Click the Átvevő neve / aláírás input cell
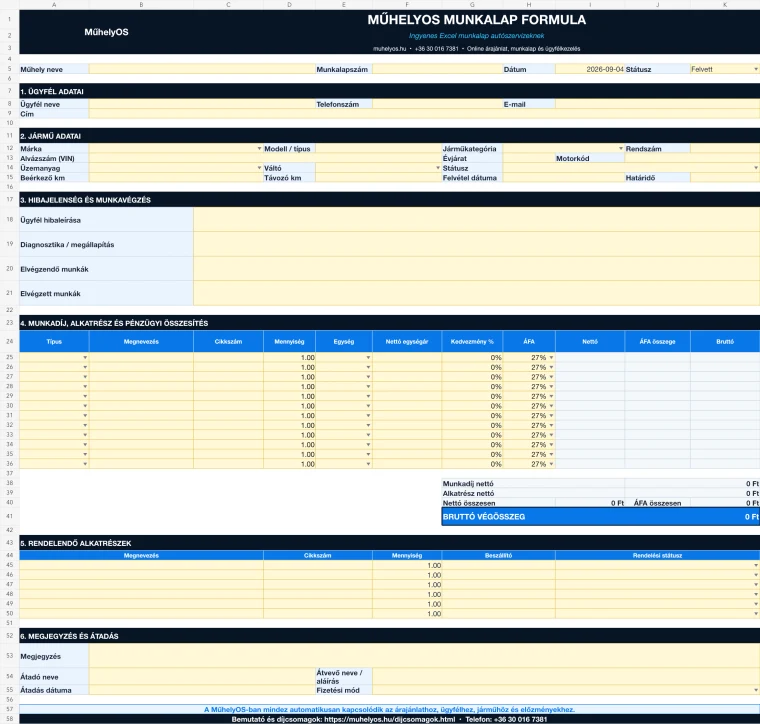This screenshot has width=760, height=724. 566,677
